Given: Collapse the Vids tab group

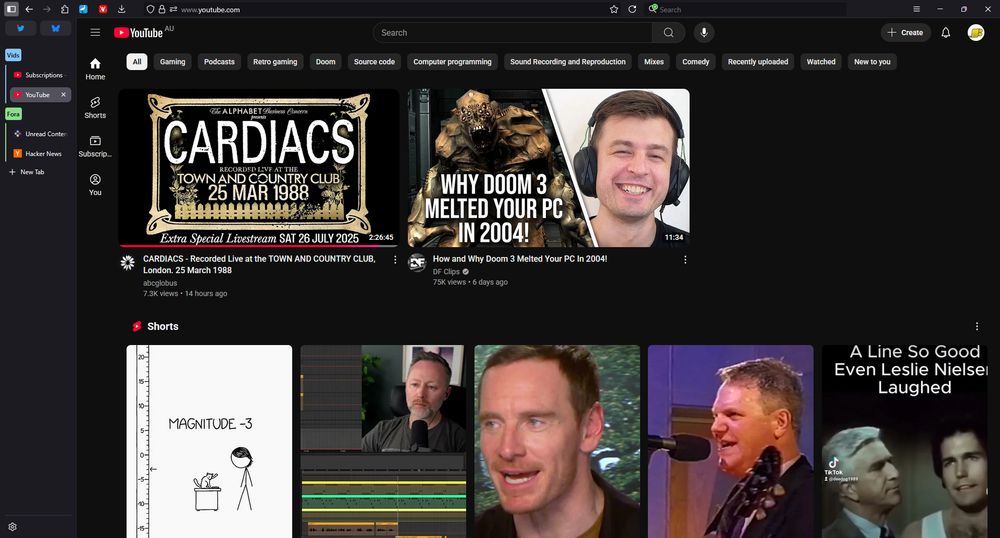Looking at the screenshot, I should click(x=13, y=55).
